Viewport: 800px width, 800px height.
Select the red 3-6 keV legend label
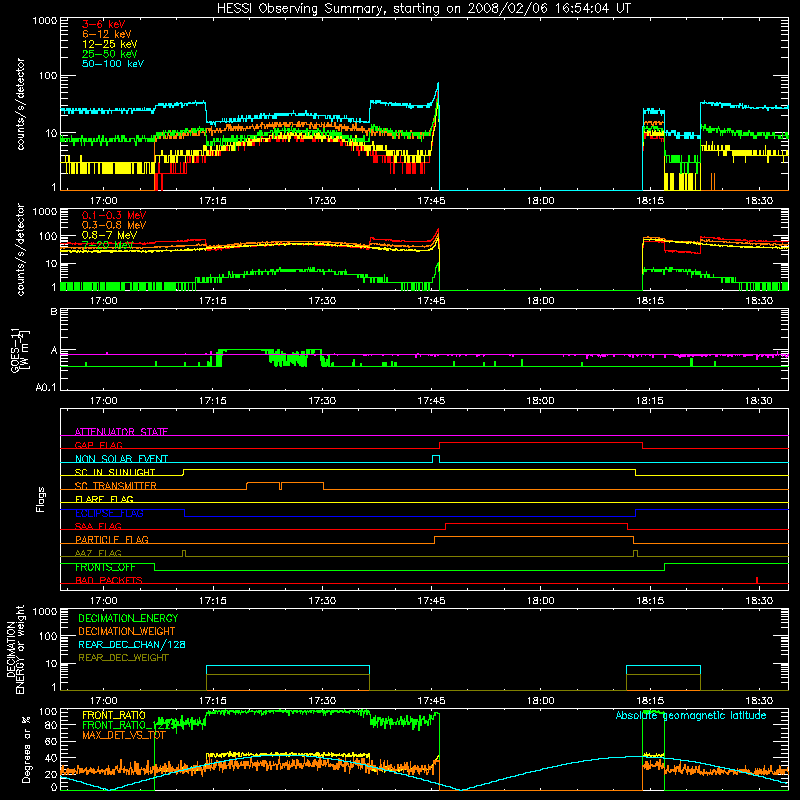pyautogui.click(x=104, y=24)
